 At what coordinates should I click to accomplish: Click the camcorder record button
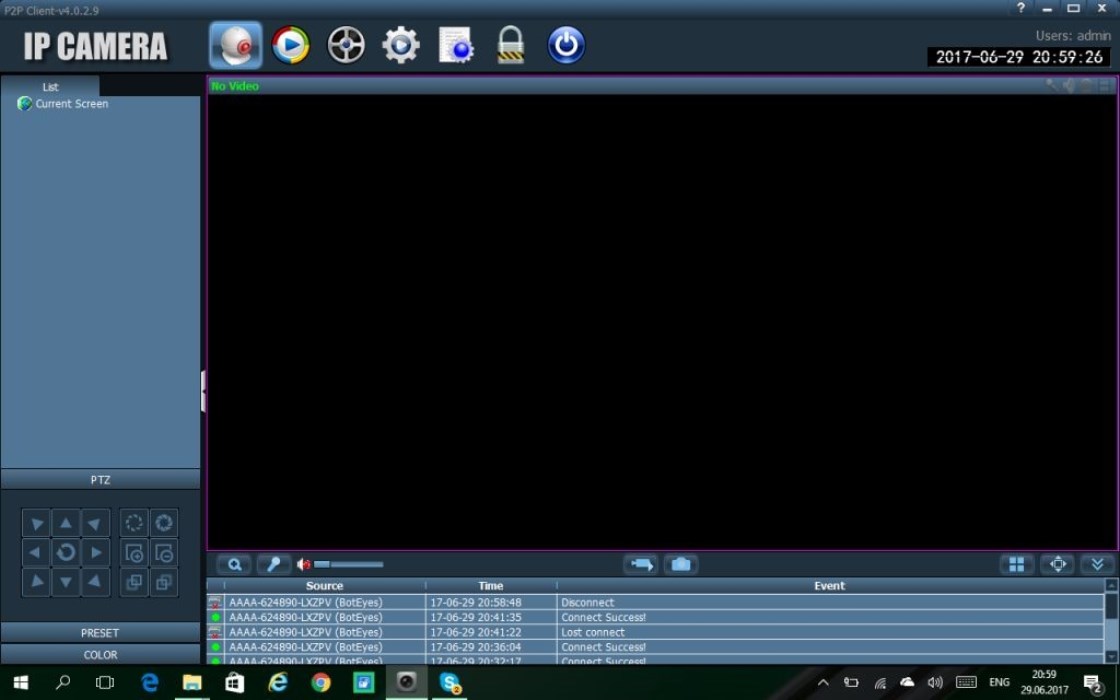[x=641, y=564]
